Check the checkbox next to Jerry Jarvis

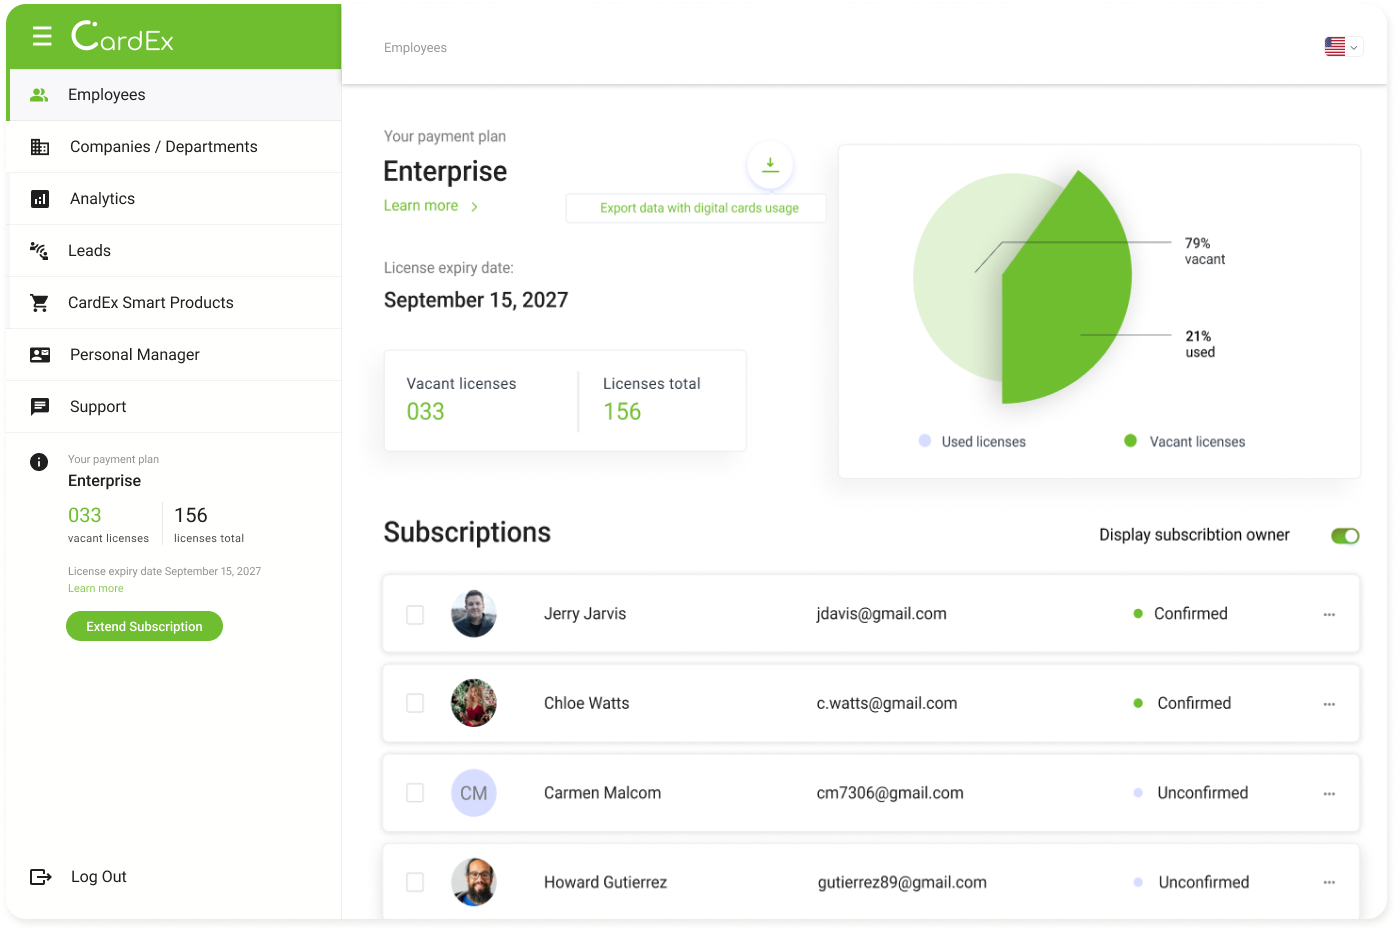(415, 614)
